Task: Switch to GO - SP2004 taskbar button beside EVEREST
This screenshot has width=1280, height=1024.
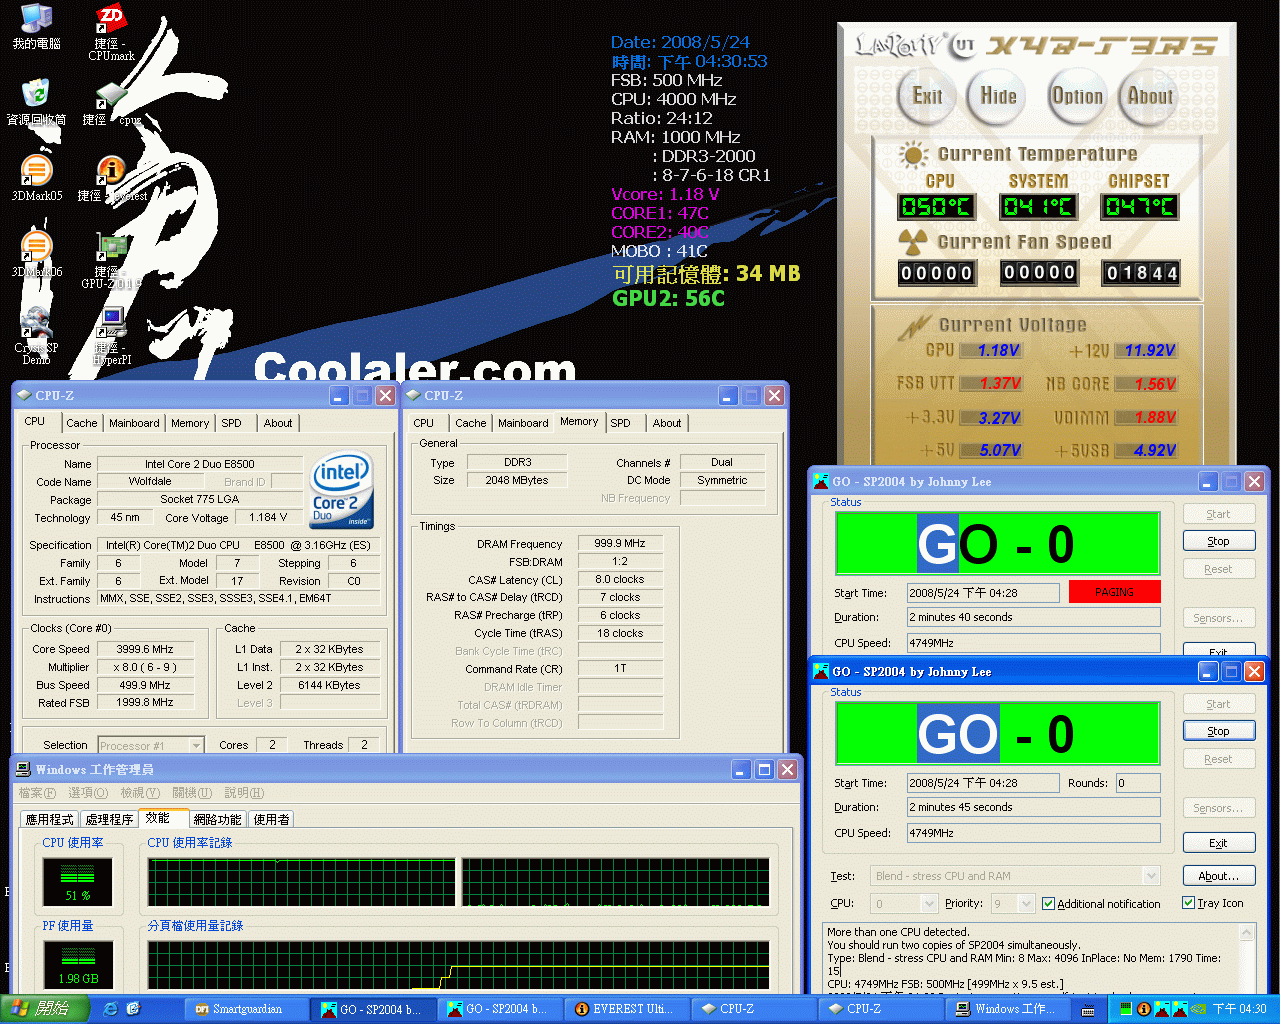Action: coord(498,1009)
